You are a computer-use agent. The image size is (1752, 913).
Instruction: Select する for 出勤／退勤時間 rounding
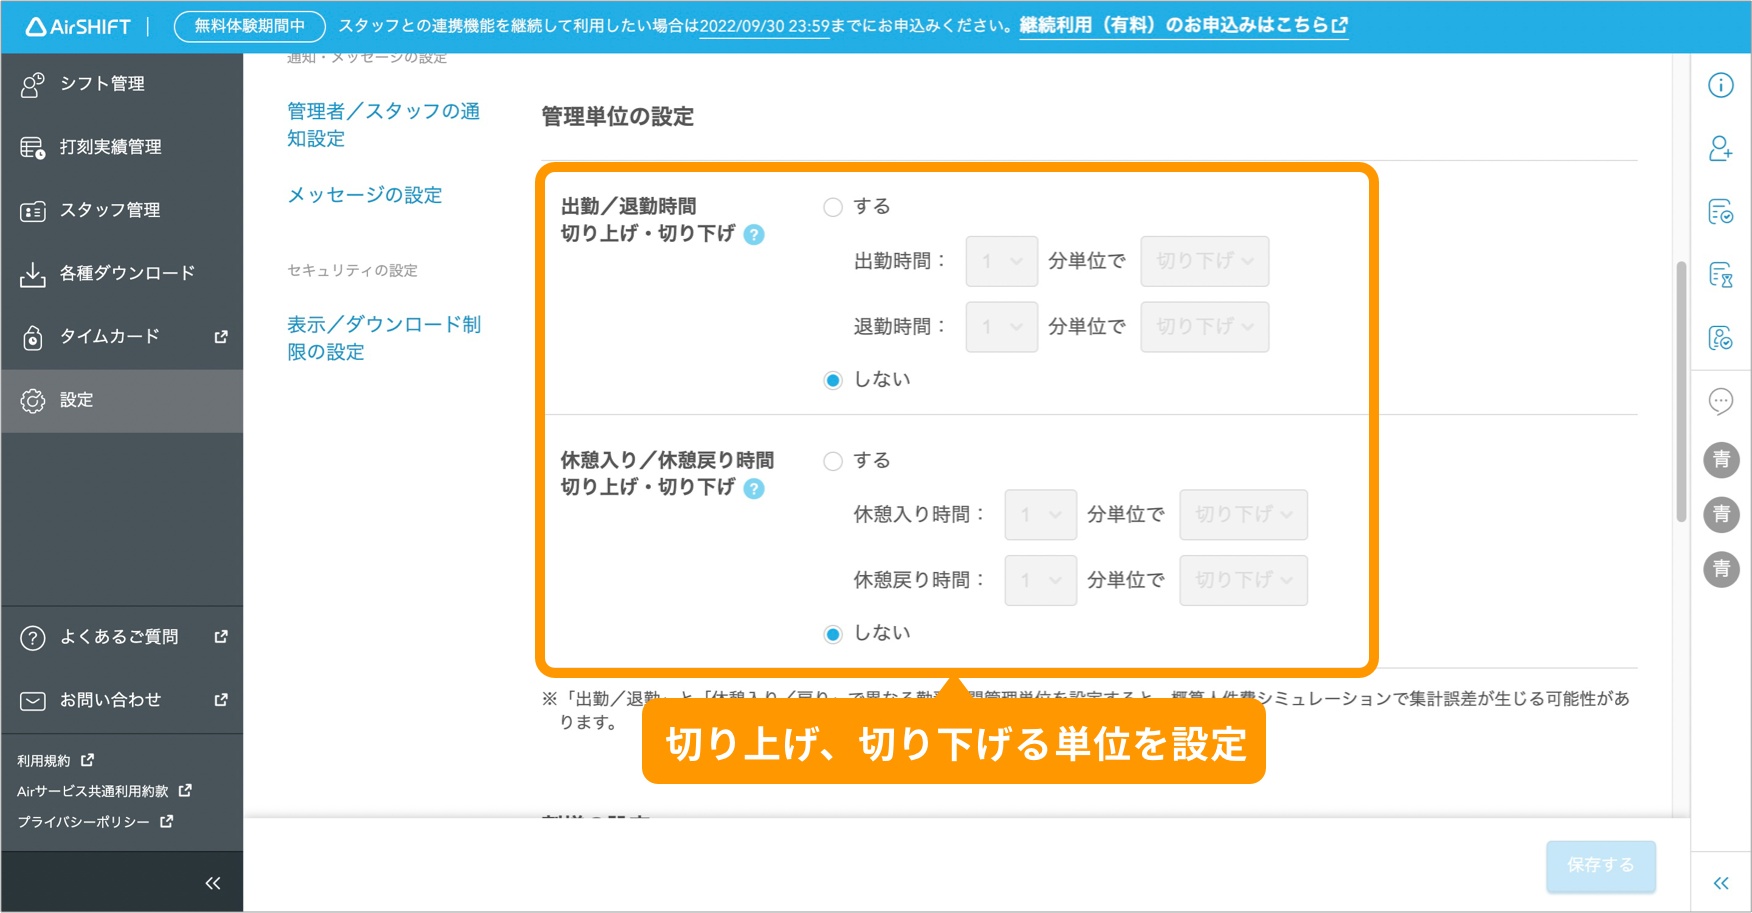[x=833, y=207]
